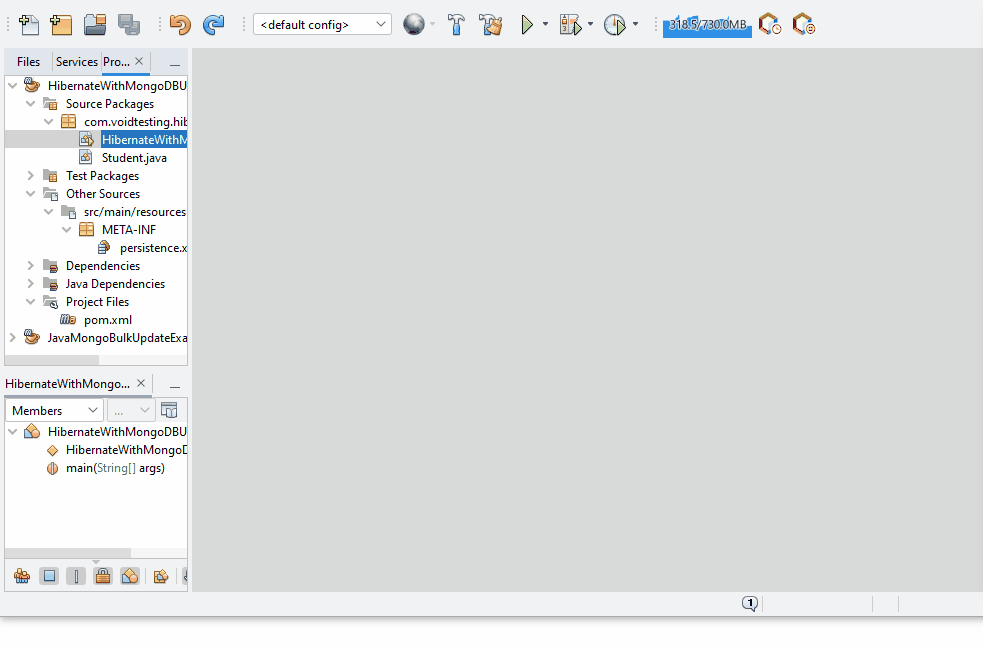Click the persistence.xml file icon
Viewport: 983px width, 649px height.
(x=104, y=248)
